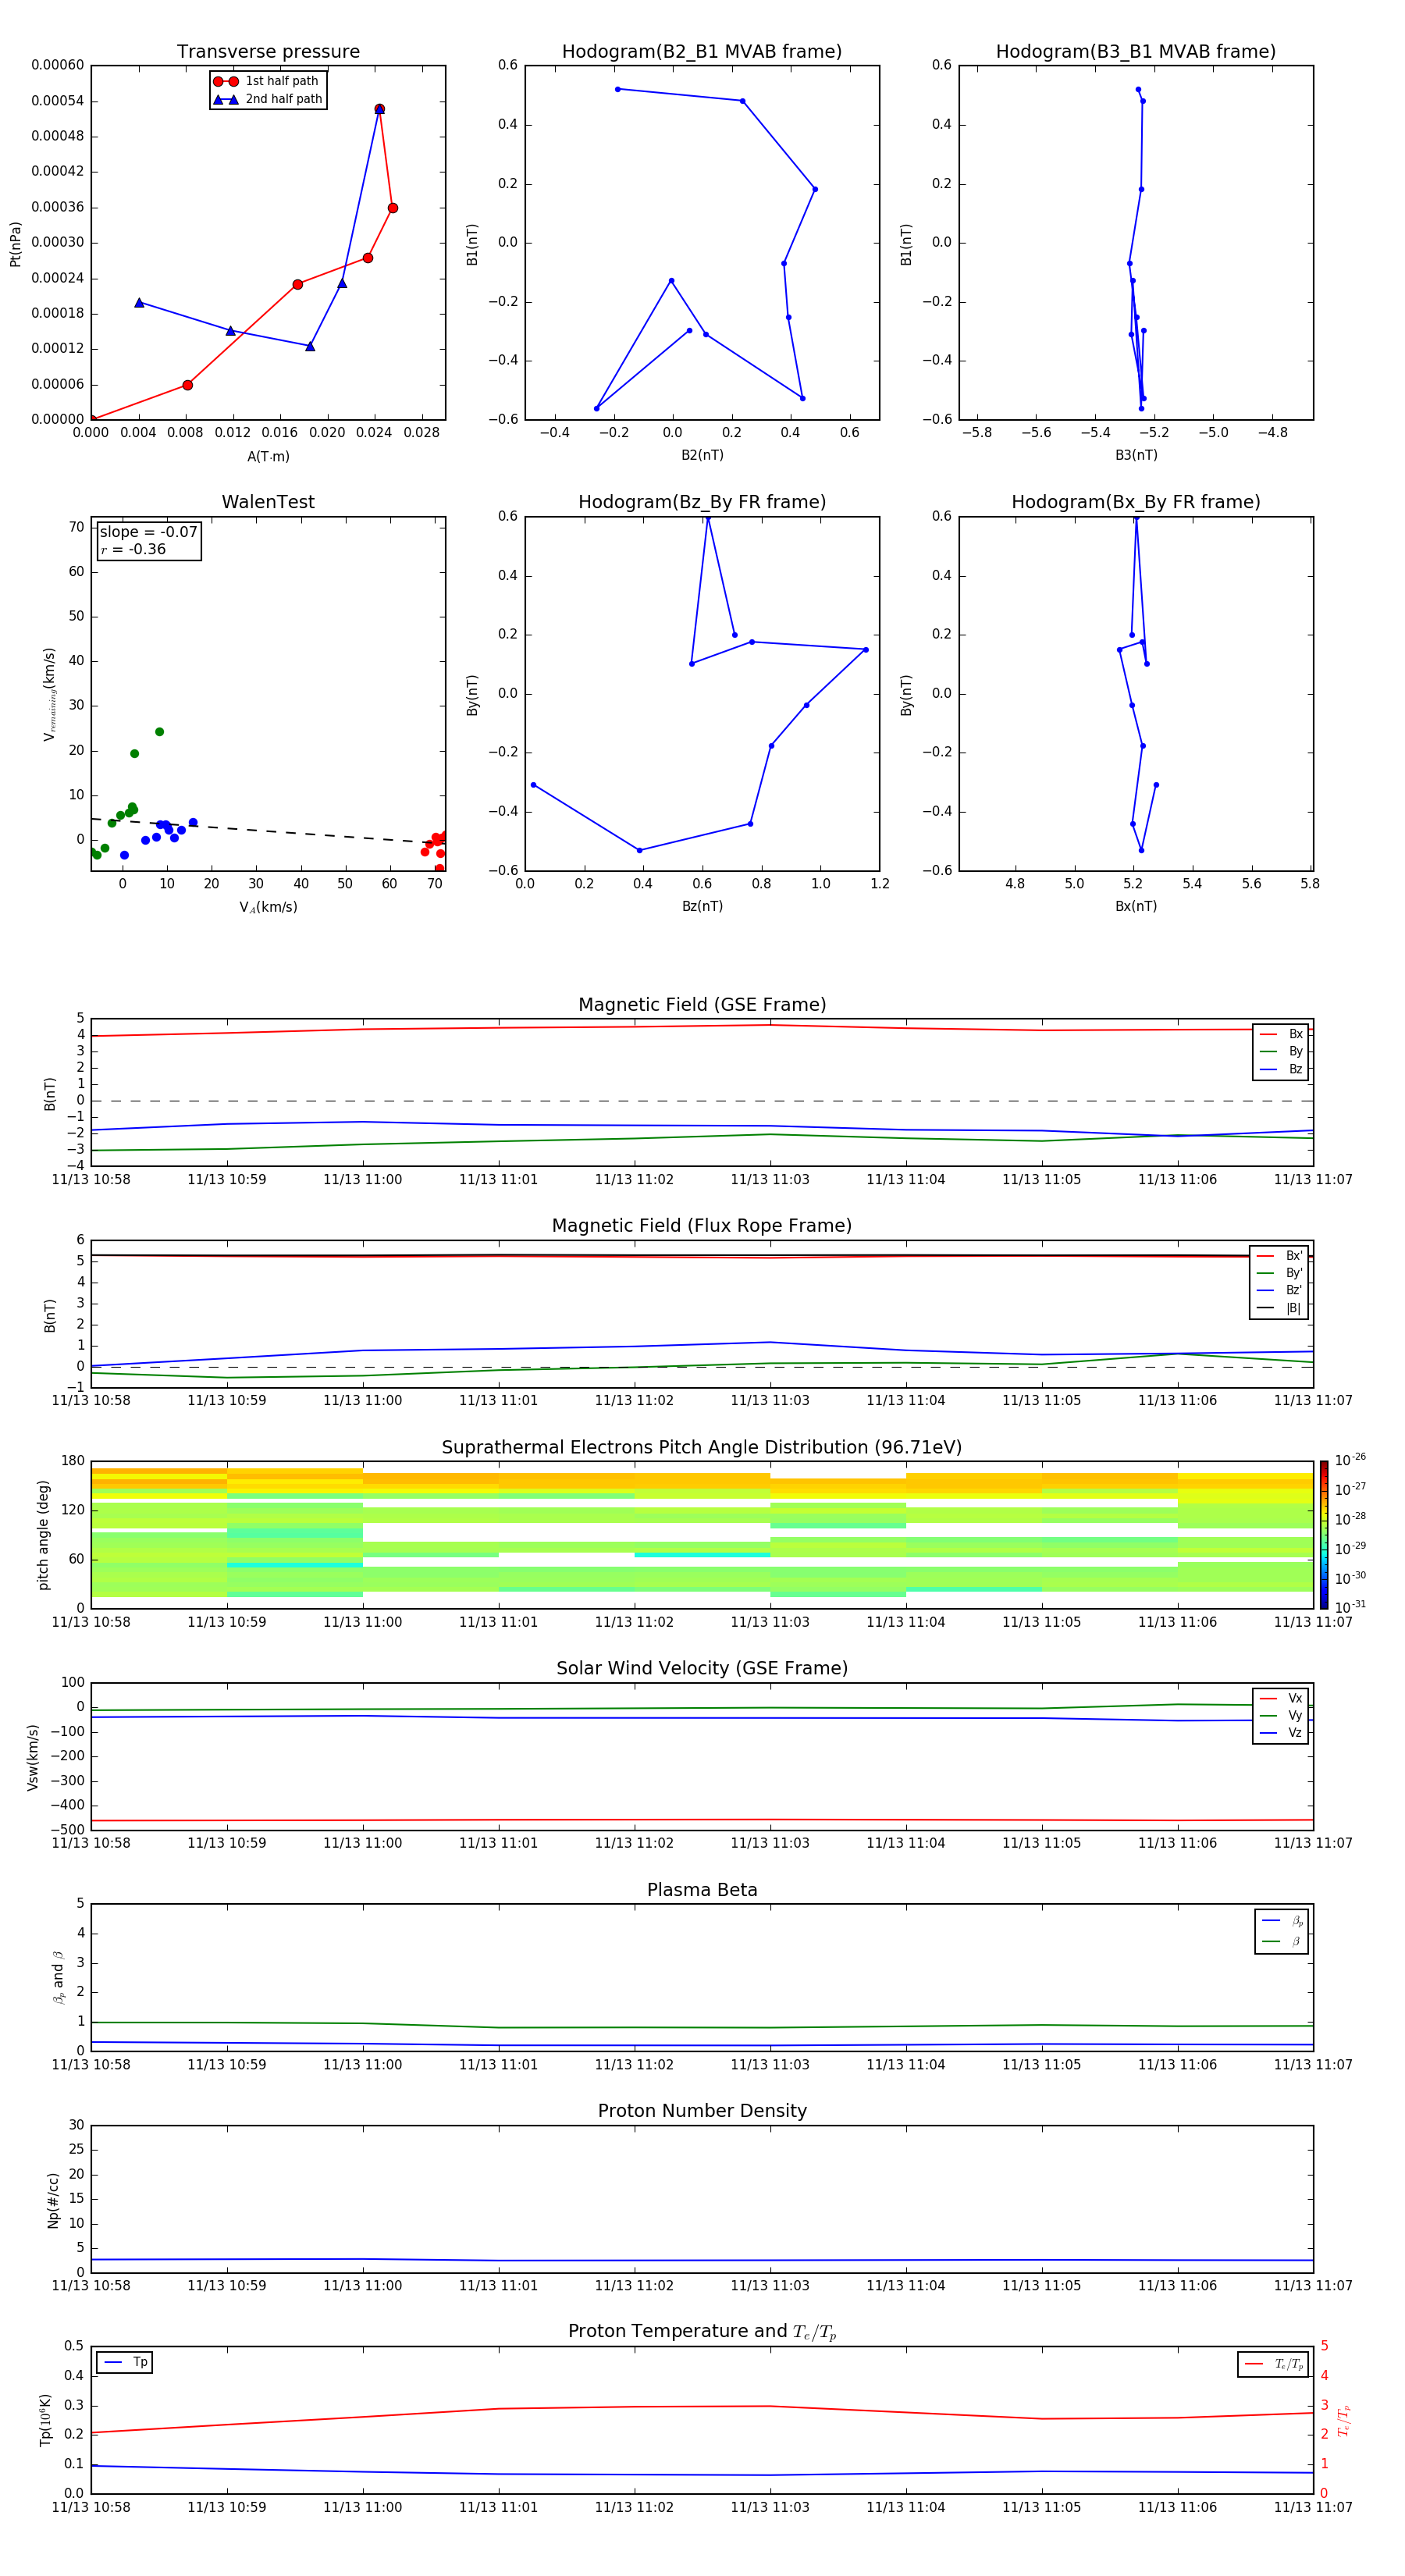Screen dimensions: 1405x2576
Task: Click 'B2(nT)' x-axis label
Action: coord(702,455)
